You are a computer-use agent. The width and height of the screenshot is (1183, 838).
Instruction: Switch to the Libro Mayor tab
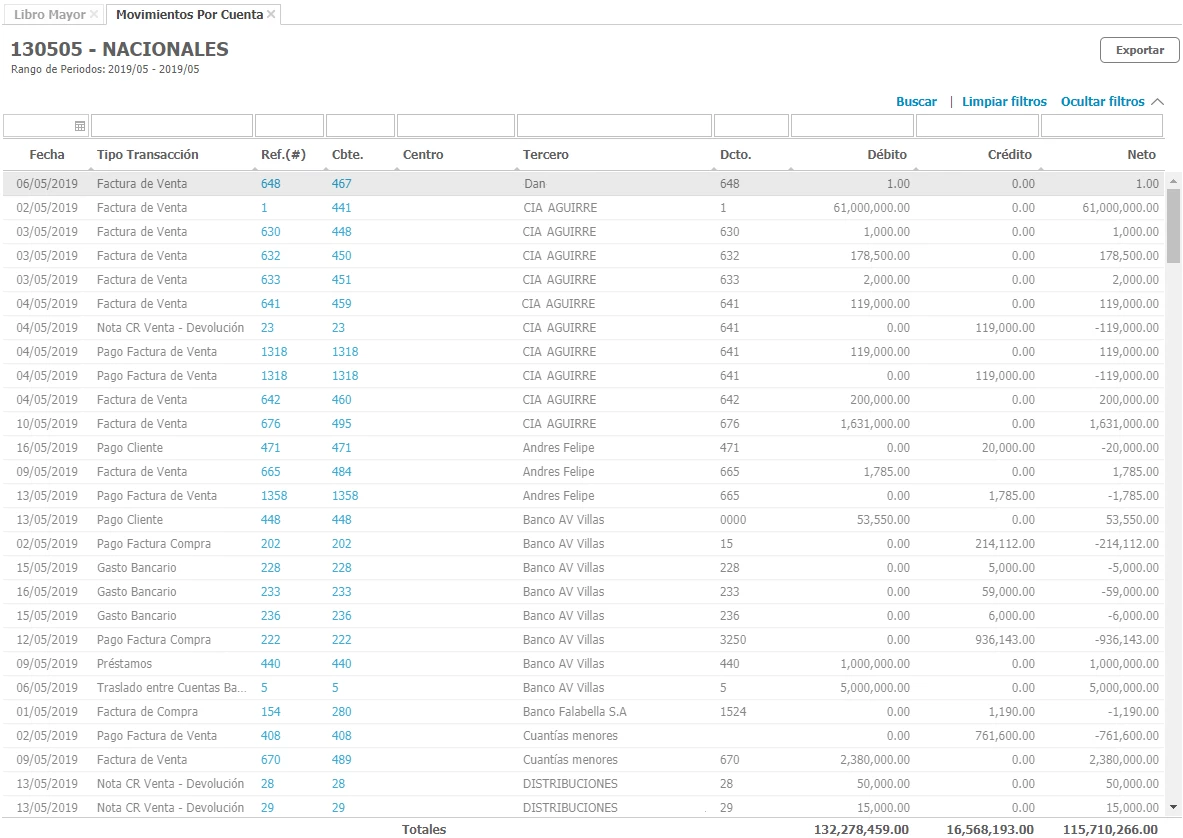coord(50,15)
